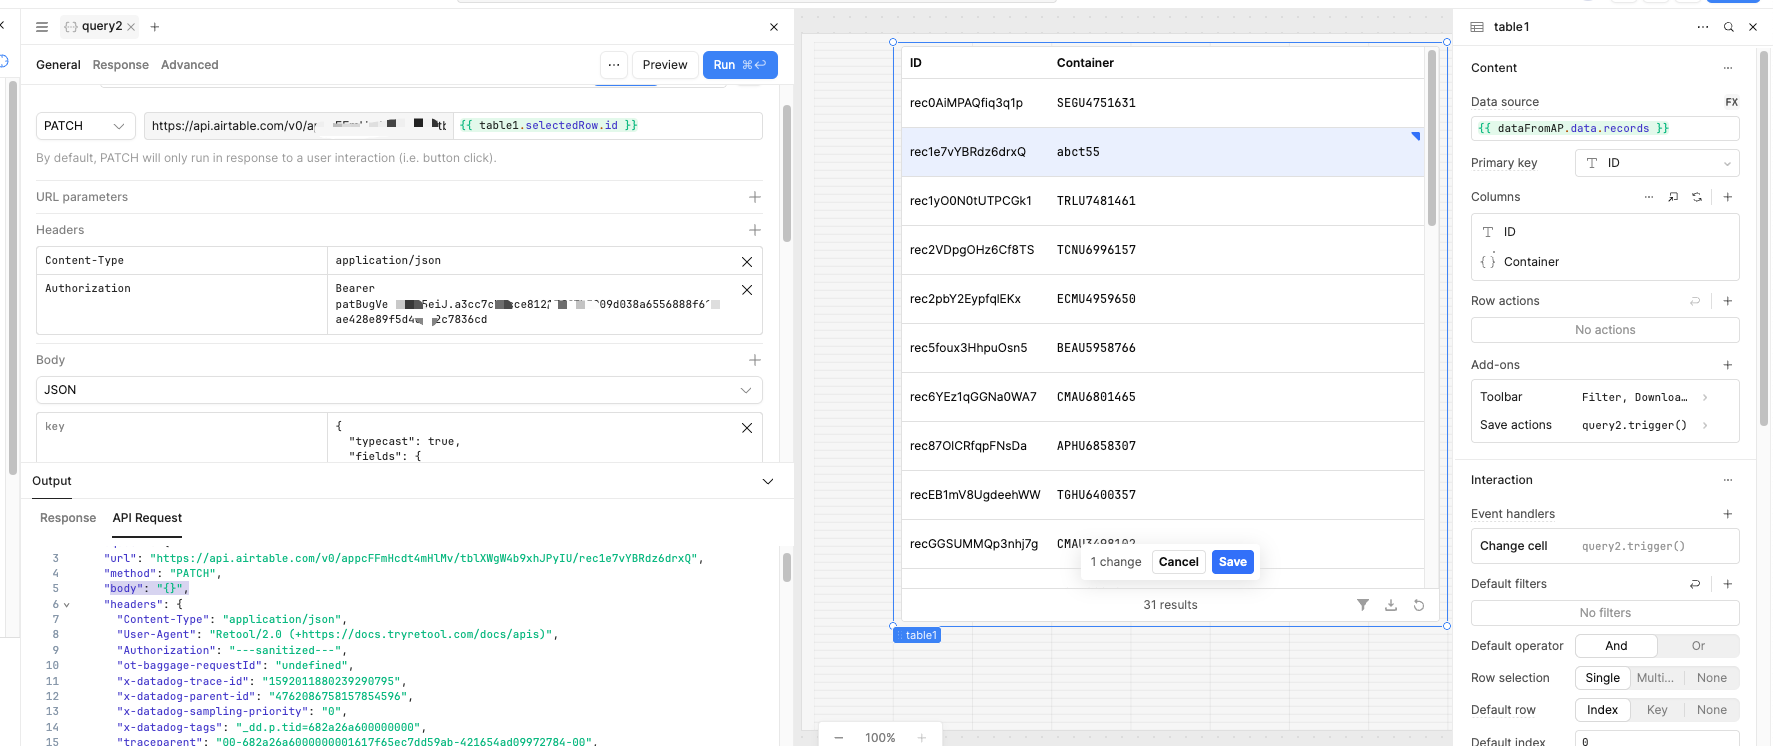Regenerate columns with the refresh icon
The image size is (1773, 746).
[1697, 197]
